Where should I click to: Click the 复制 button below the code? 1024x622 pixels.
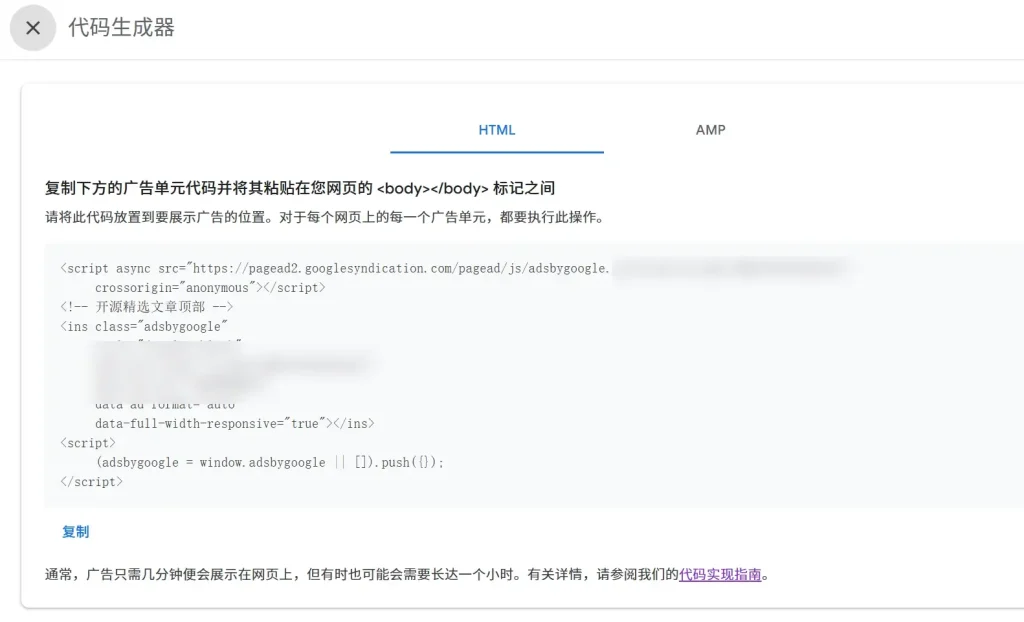click(76, 532)
